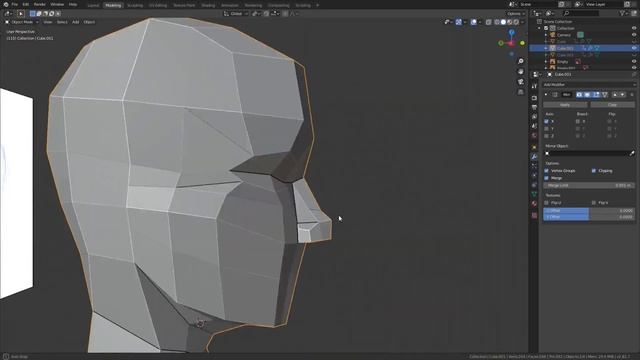Remove the Mirror modifier X button
640x360 pixels.
coord(632,95)
